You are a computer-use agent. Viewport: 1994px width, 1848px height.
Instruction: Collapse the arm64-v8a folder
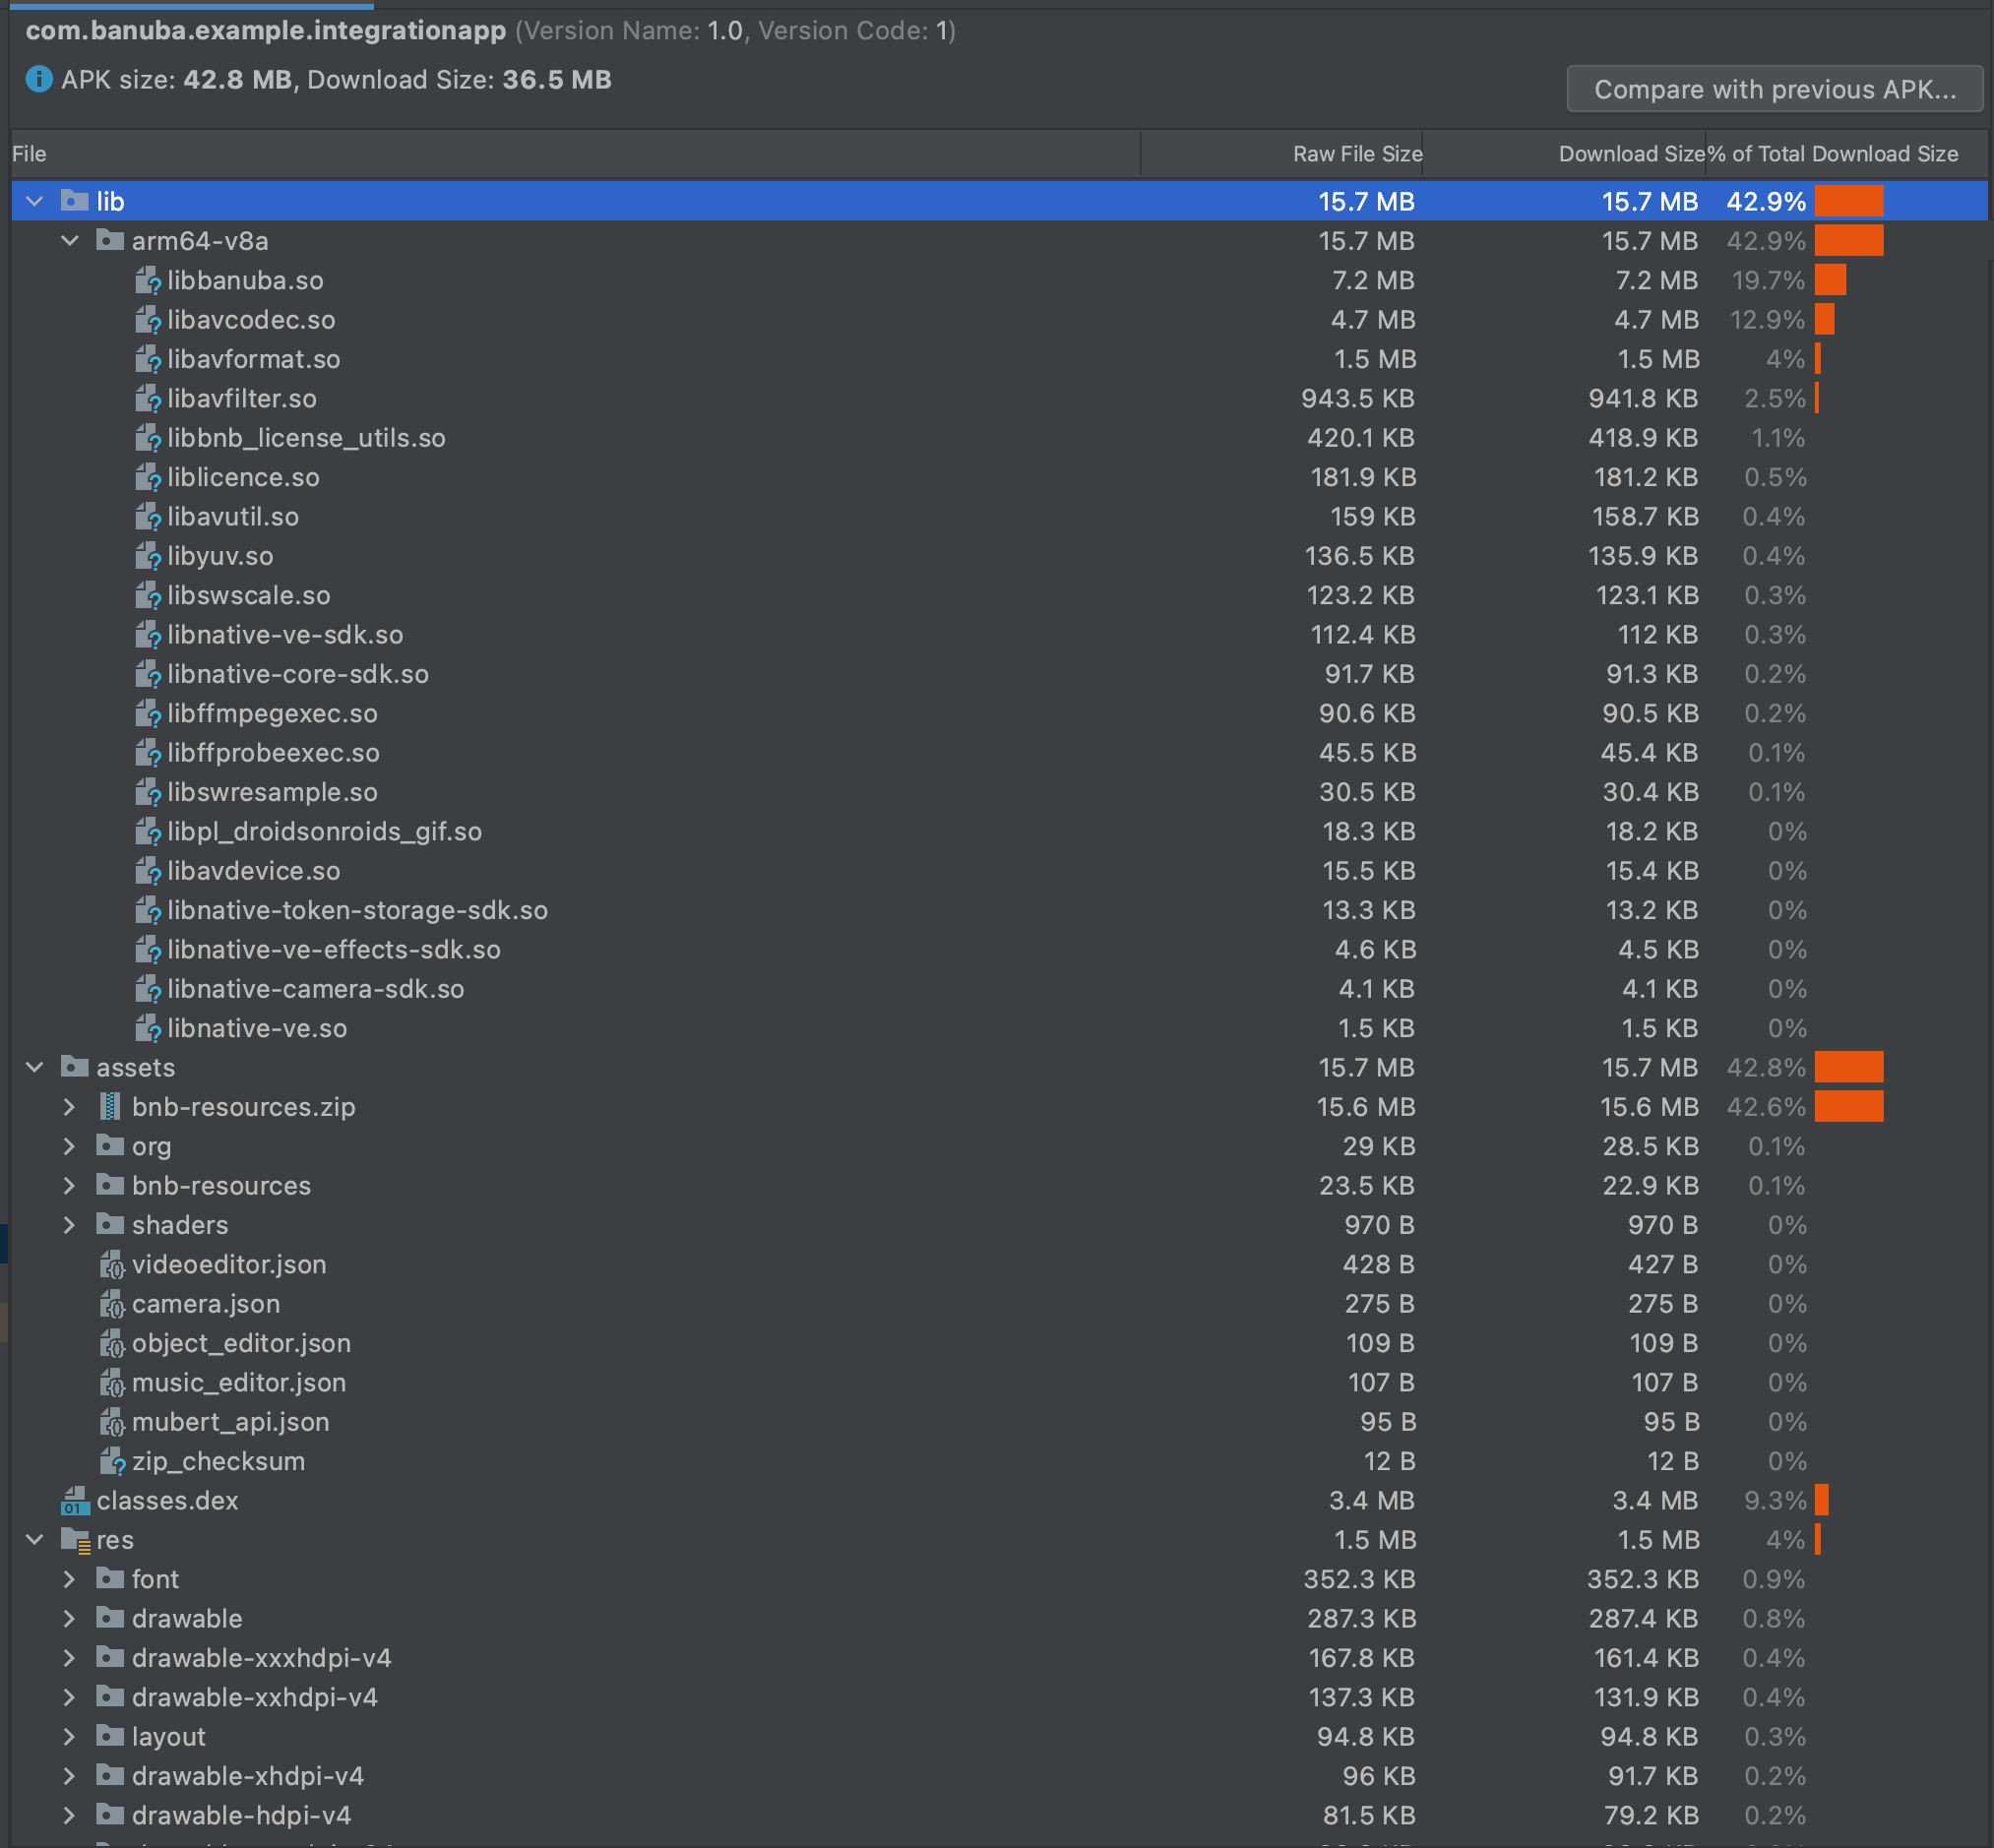(70, 241)
